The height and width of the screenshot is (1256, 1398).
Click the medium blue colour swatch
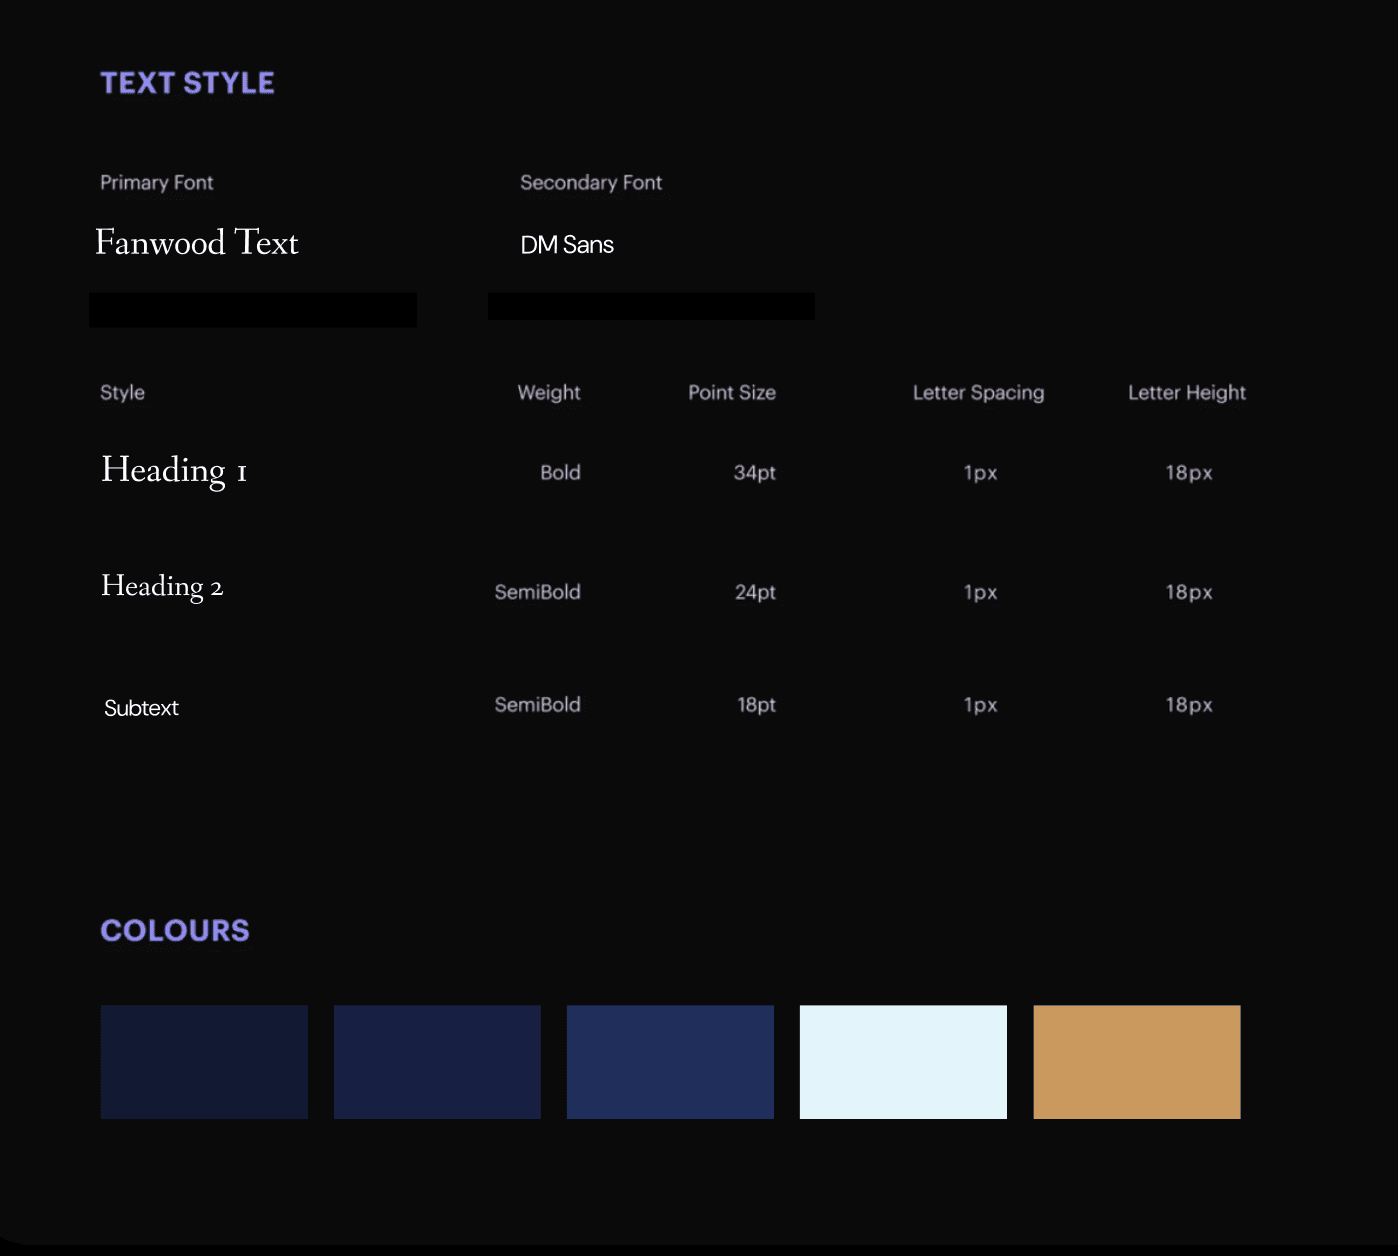(670, 1061)
